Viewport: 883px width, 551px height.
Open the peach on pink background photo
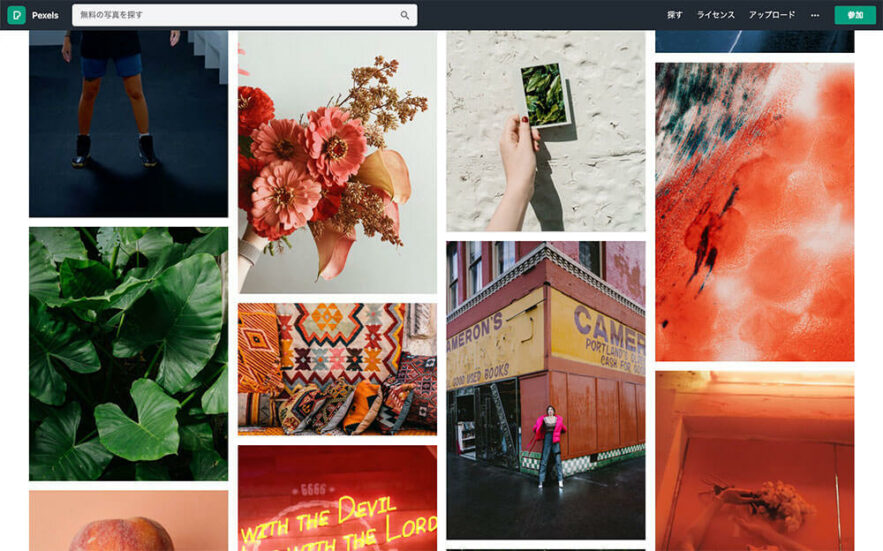(128, 521)
